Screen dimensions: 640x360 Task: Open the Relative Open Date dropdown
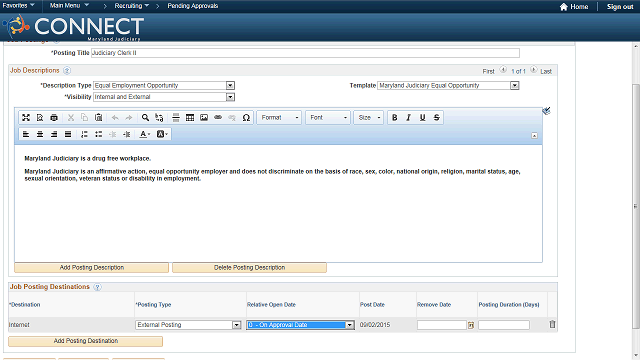click(x=349, y=325)
